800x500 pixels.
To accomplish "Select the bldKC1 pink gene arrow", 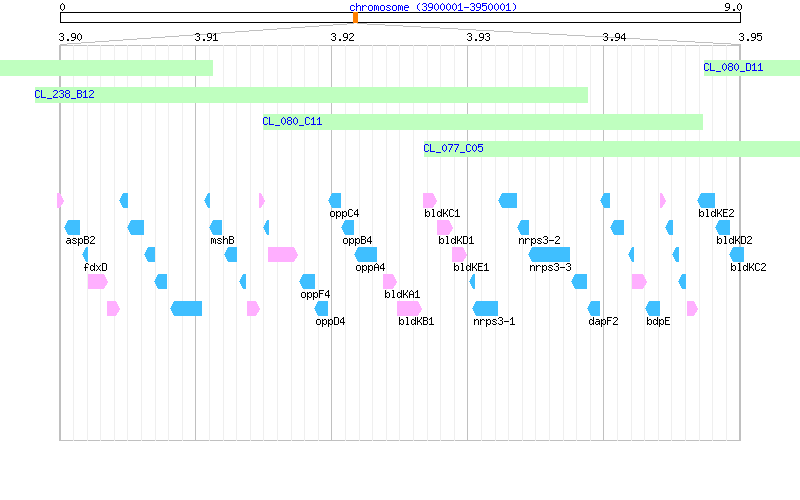I will pos(430,201).
